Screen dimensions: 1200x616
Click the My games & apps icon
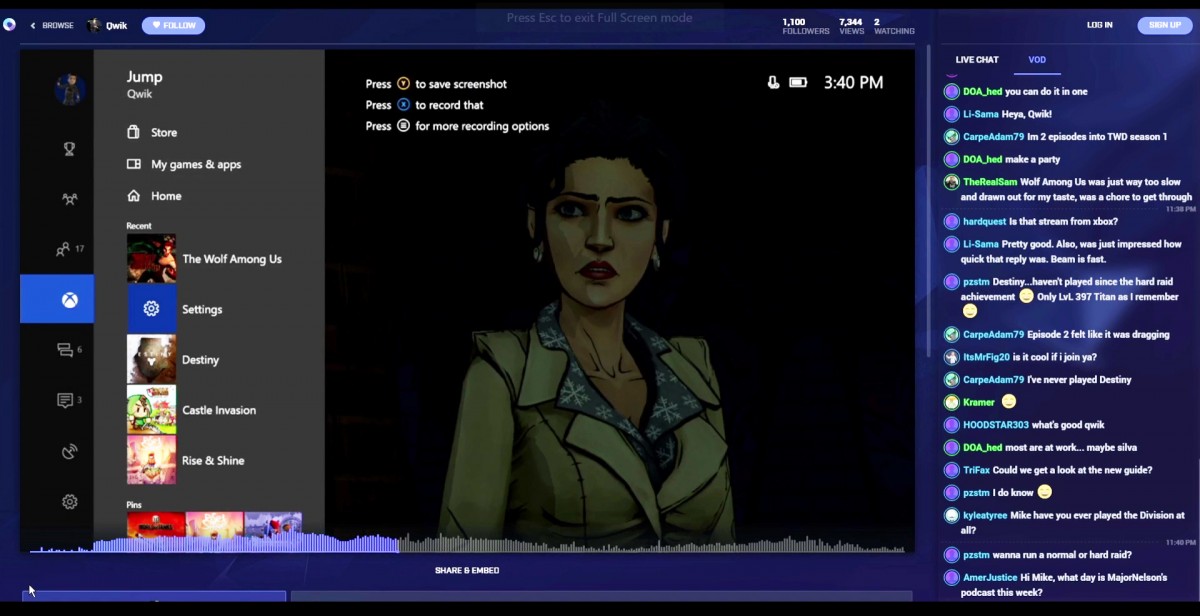point(134,164)
